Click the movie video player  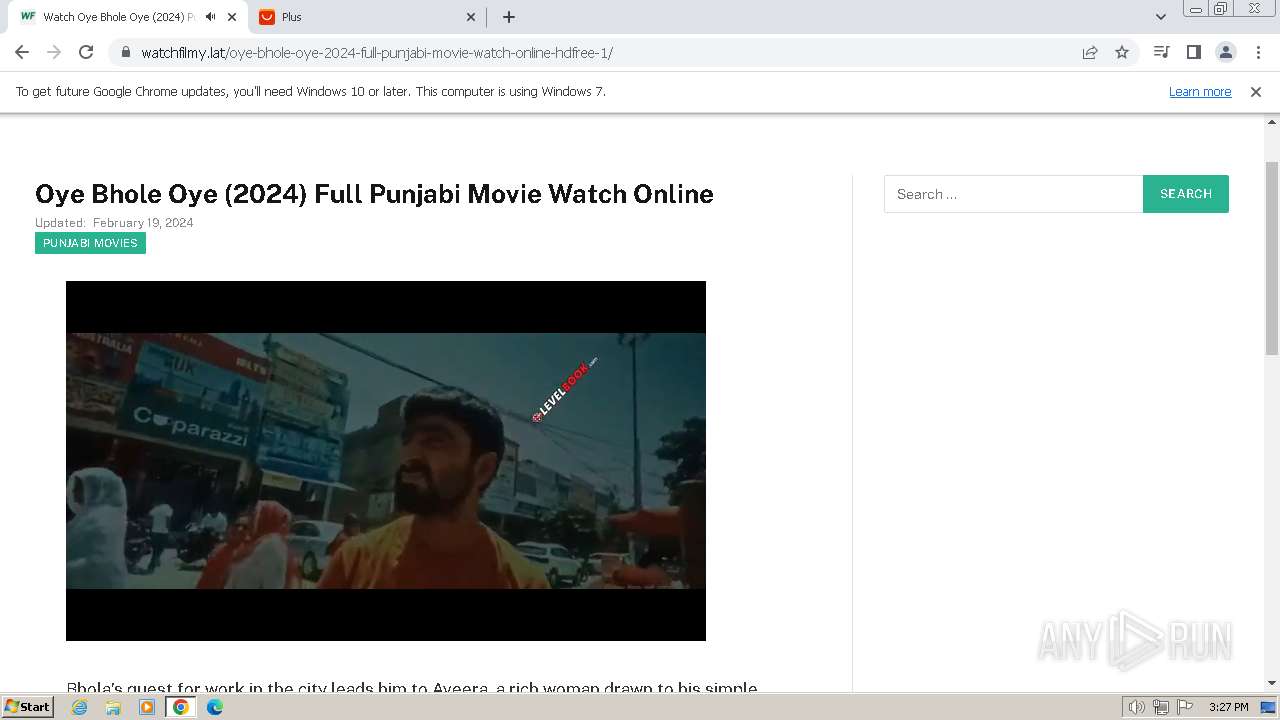point(386,461)
